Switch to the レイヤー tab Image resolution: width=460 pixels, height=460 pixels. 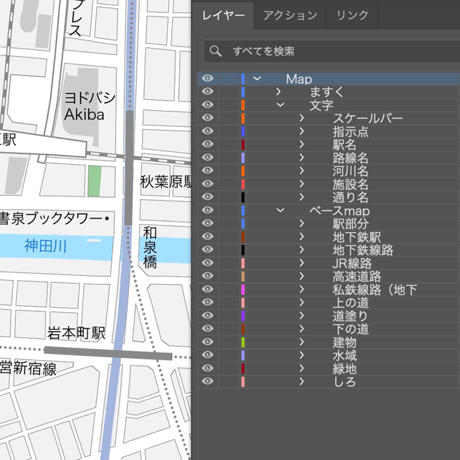tap(223, 15)
